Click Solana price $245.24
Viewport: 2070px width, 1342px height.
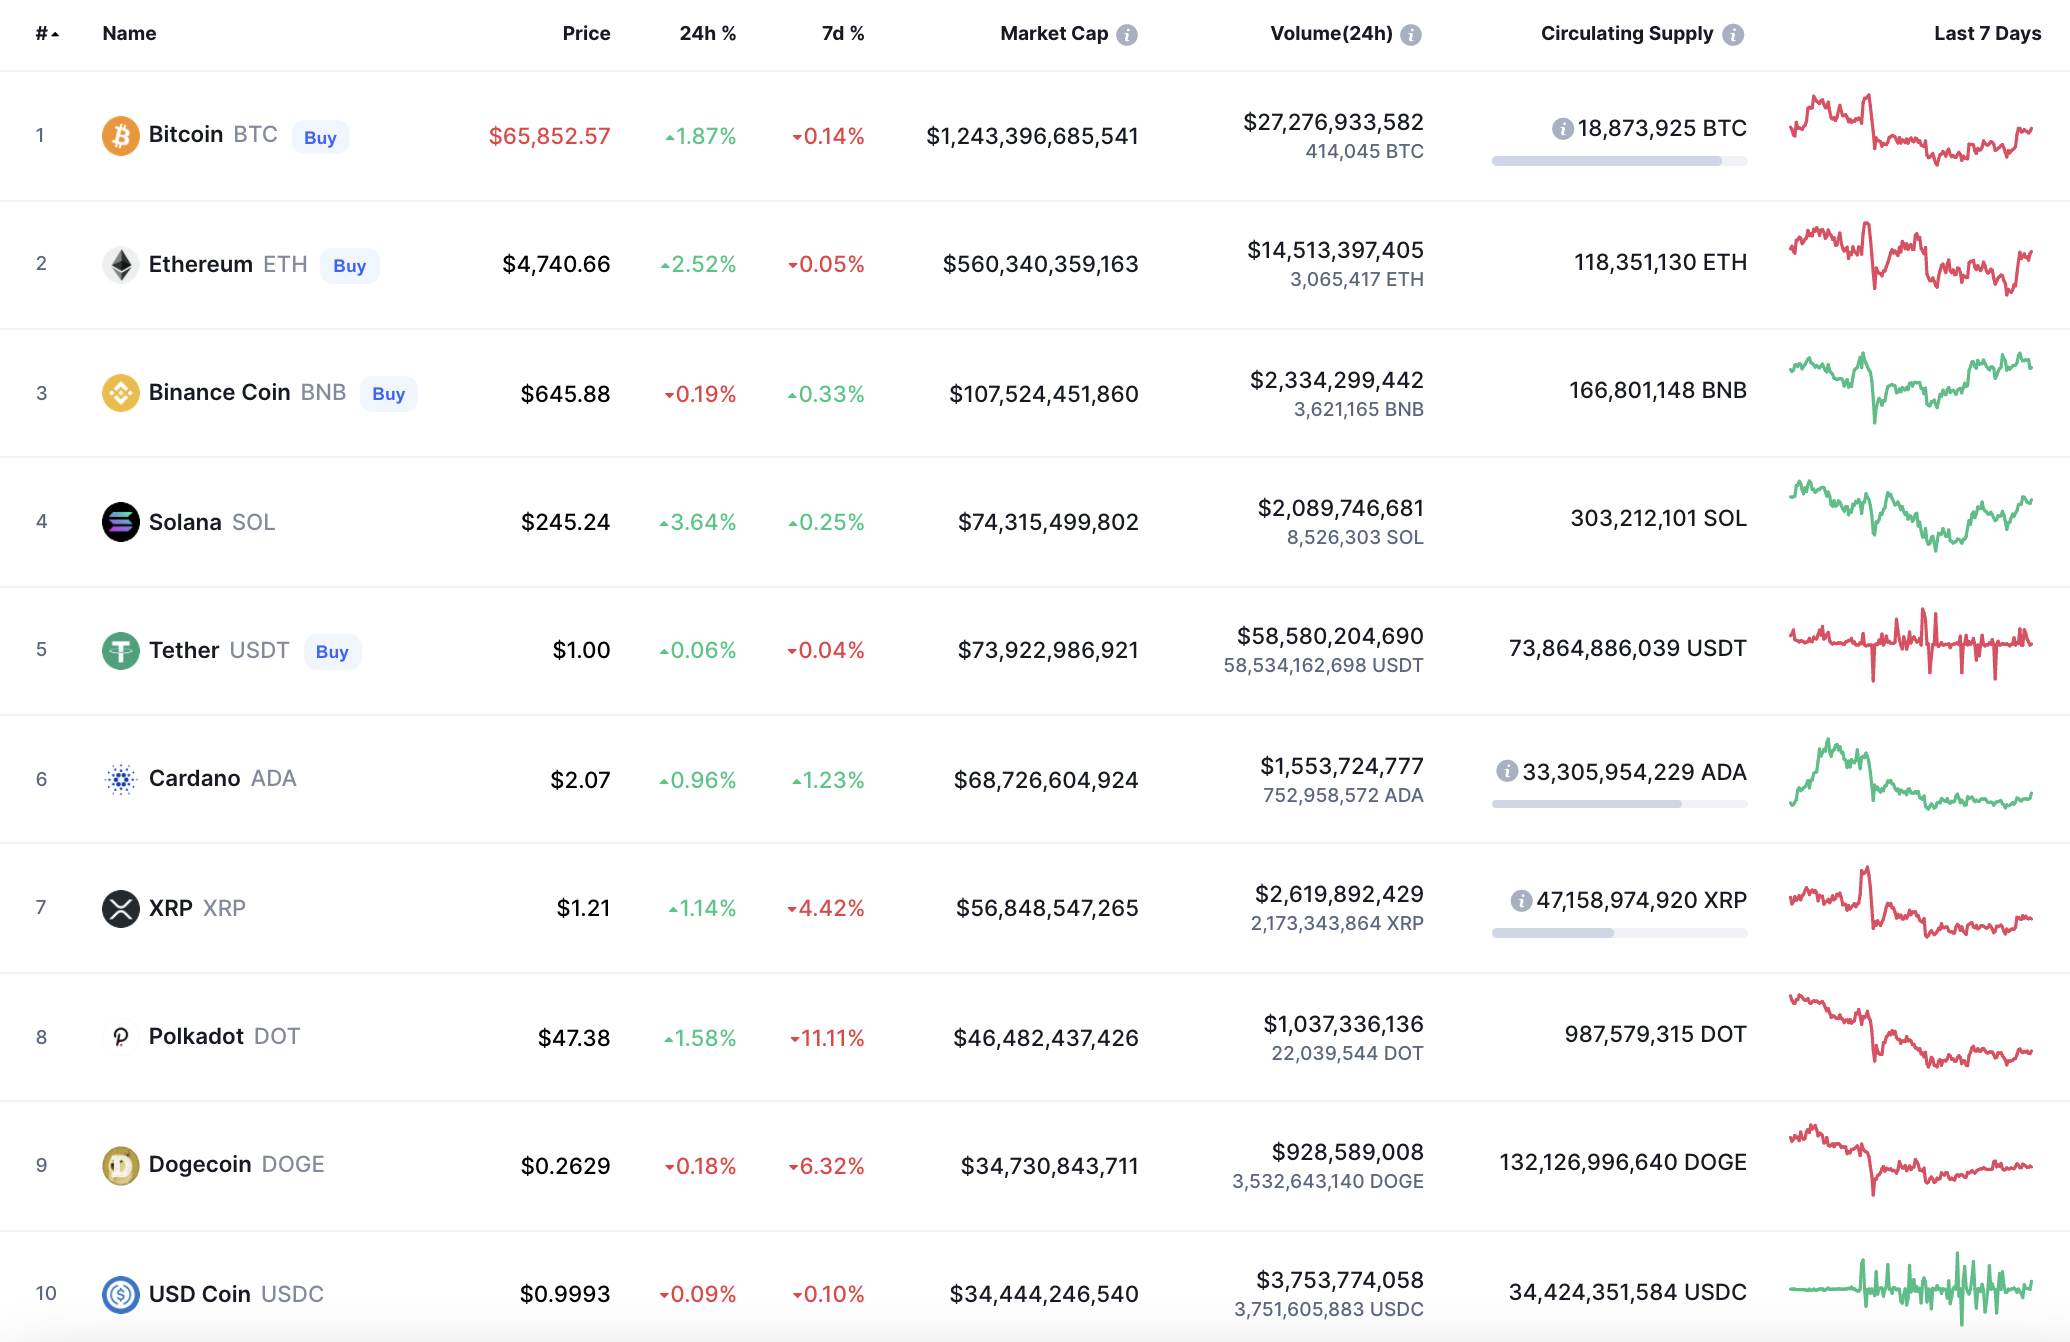(x=565, y=522)
